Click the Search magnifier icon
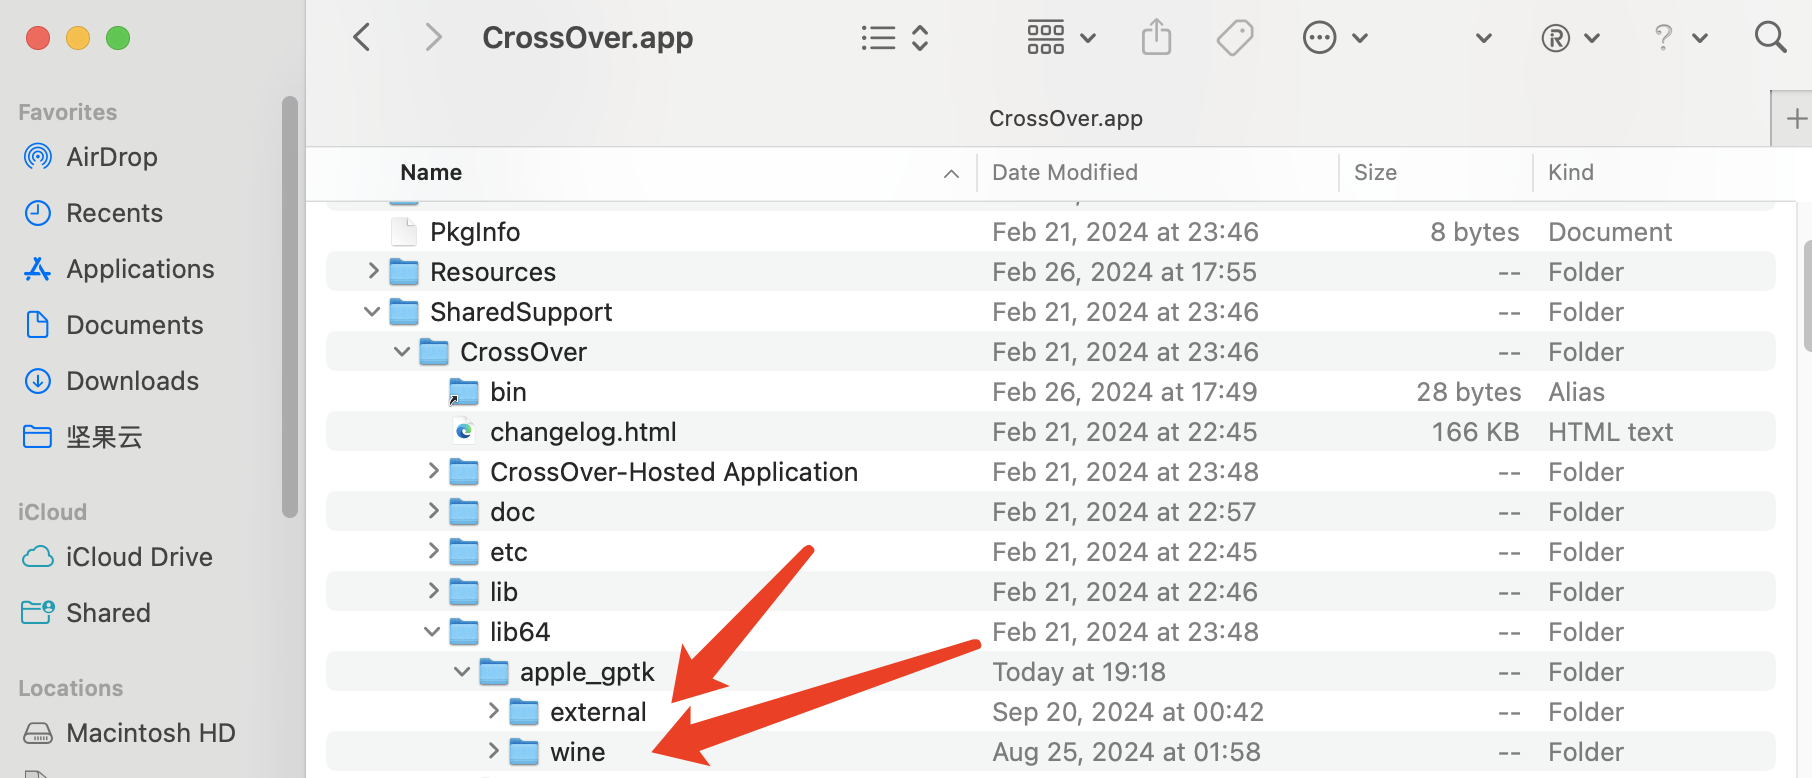The height and width of the screenshot is (778, 1812). coord(1770,38)
